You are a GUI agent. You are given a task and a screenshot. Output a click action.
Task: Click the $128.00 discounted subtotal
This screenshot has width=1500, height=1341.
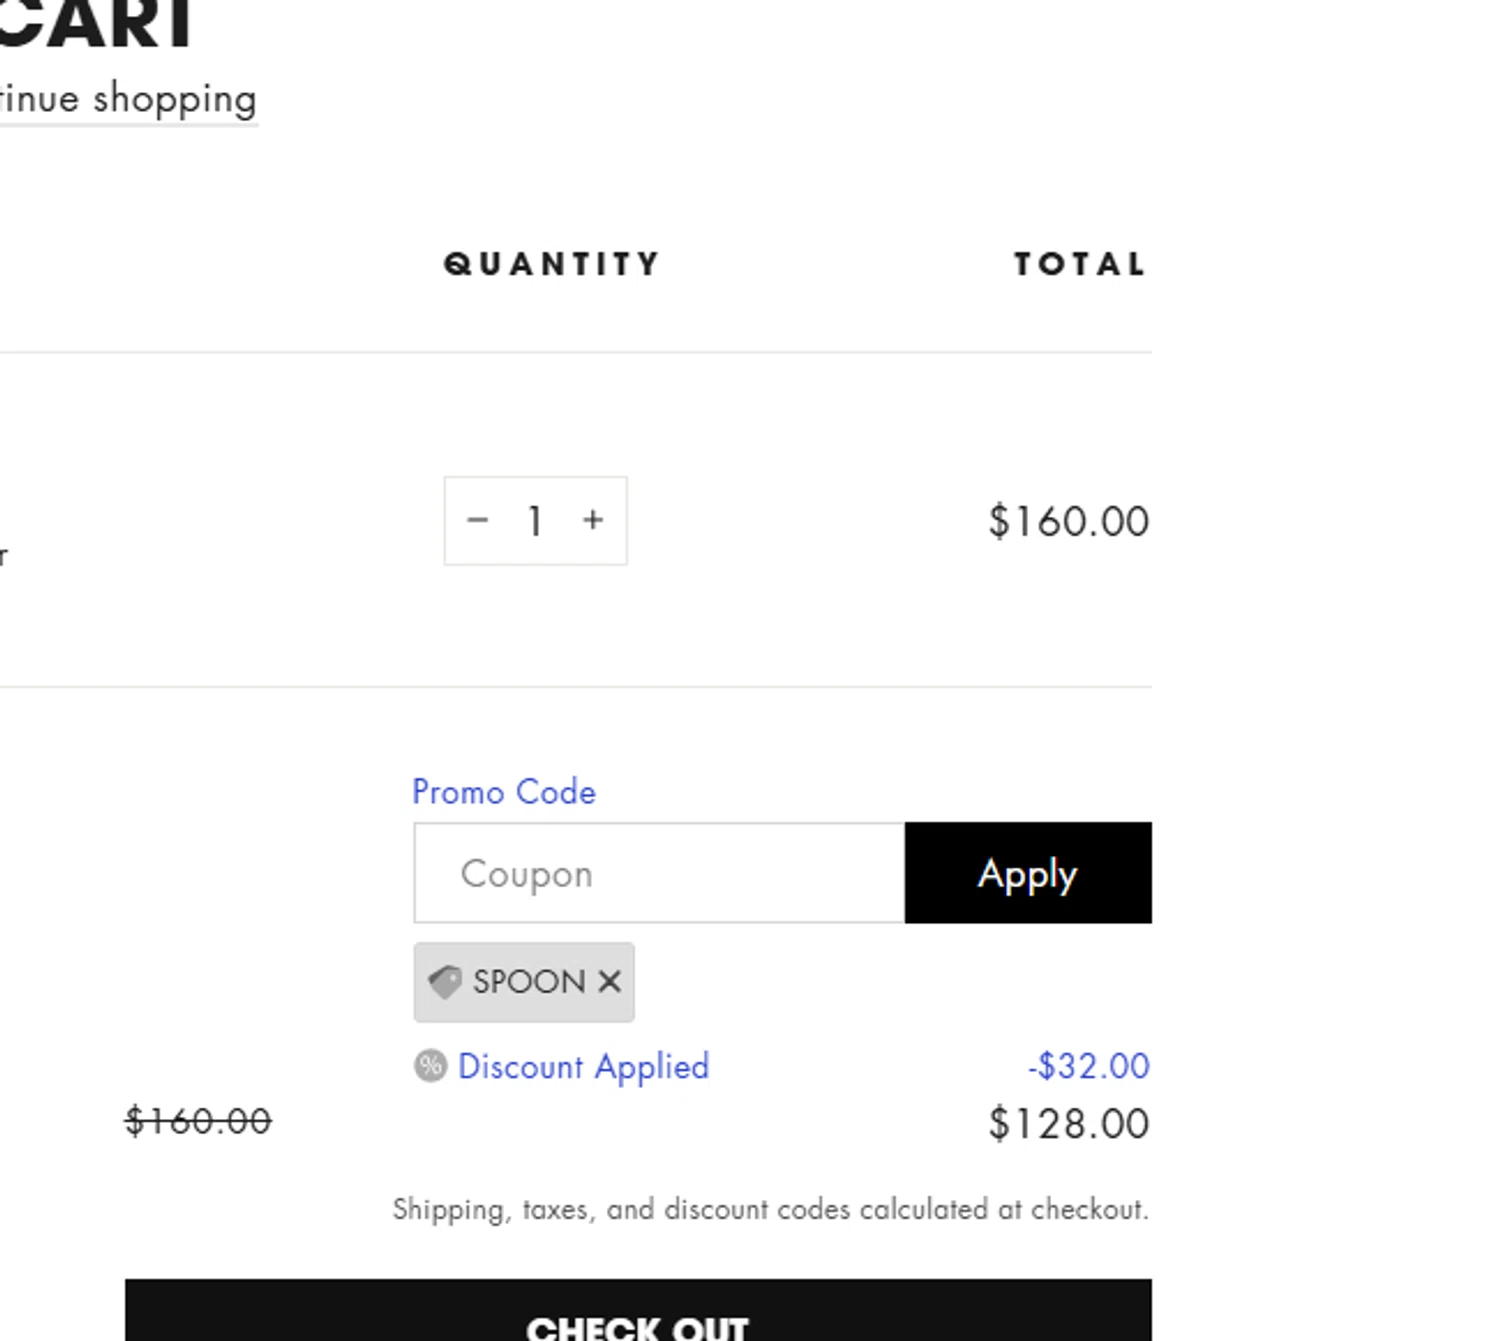pyautogui.click(x=1068, y=1124)
